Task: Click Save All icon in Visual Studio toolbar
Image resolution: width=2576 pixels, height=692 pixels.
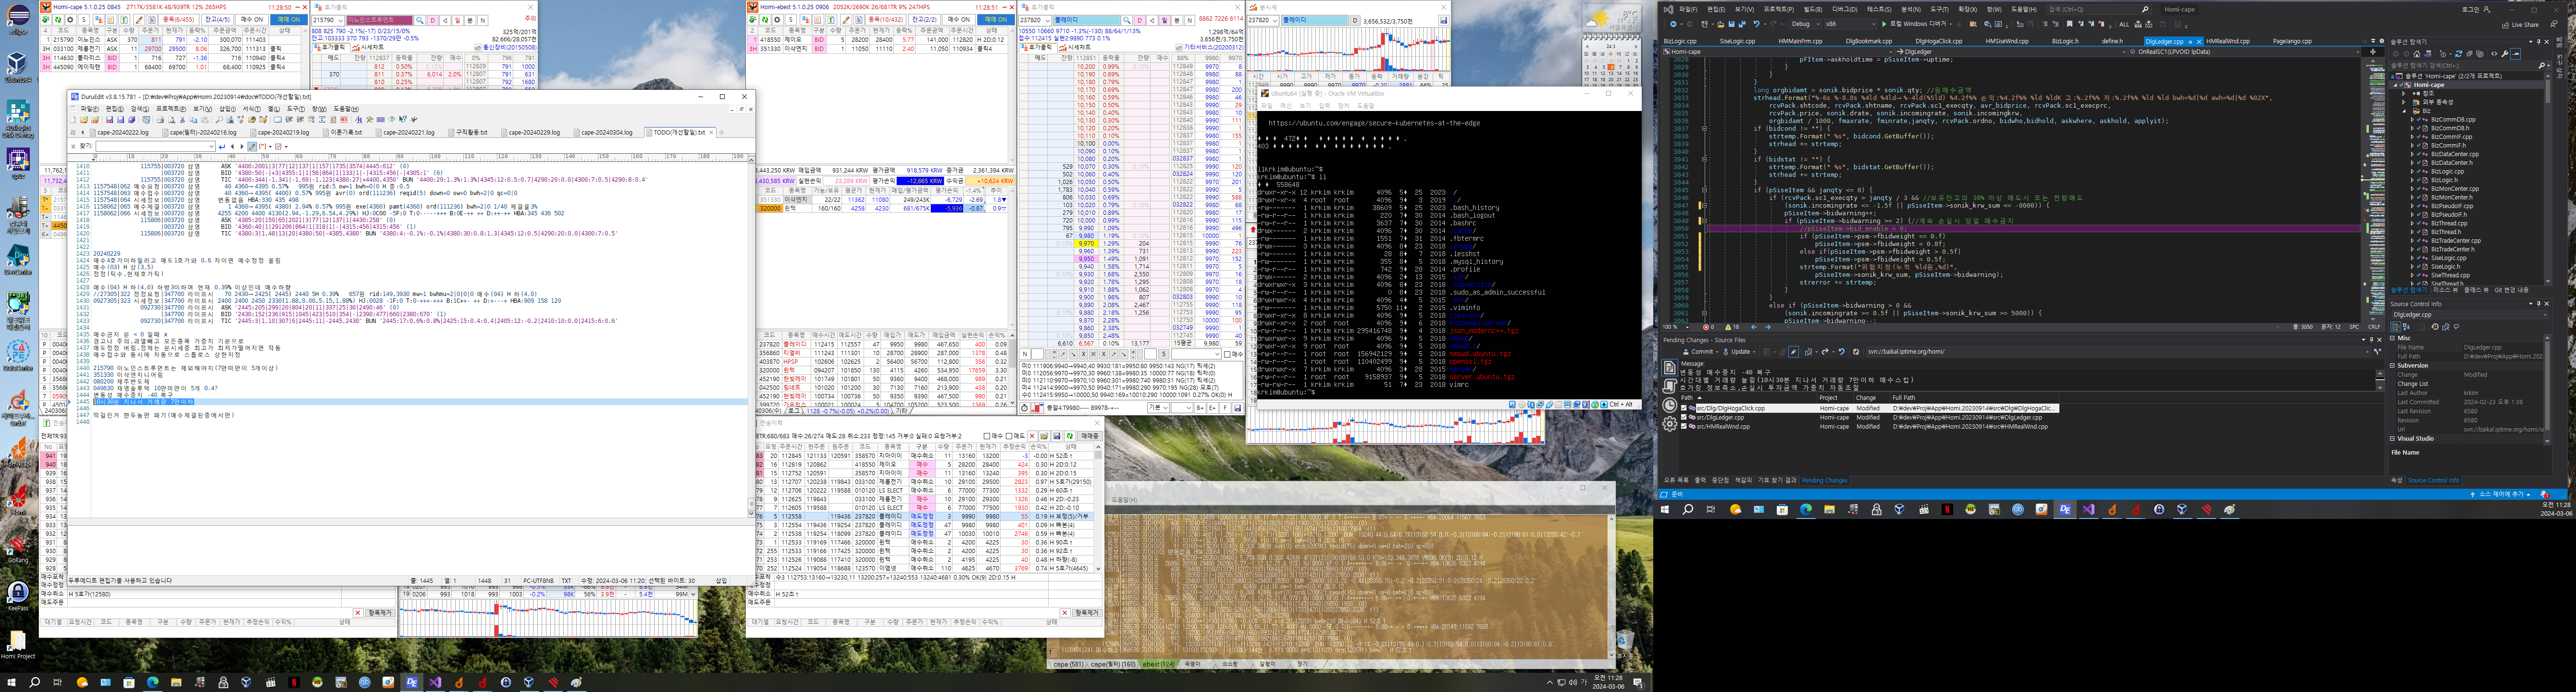Action: click(1742, 24)
